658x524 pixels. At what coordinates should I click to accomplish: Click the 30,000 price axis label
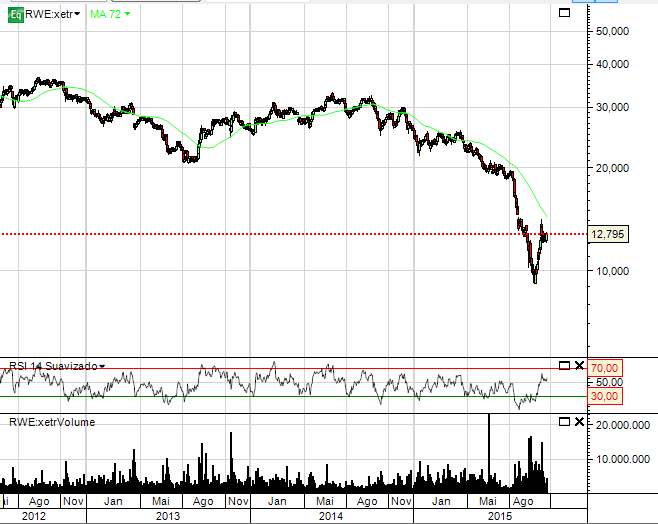click(x=612, y=107)
